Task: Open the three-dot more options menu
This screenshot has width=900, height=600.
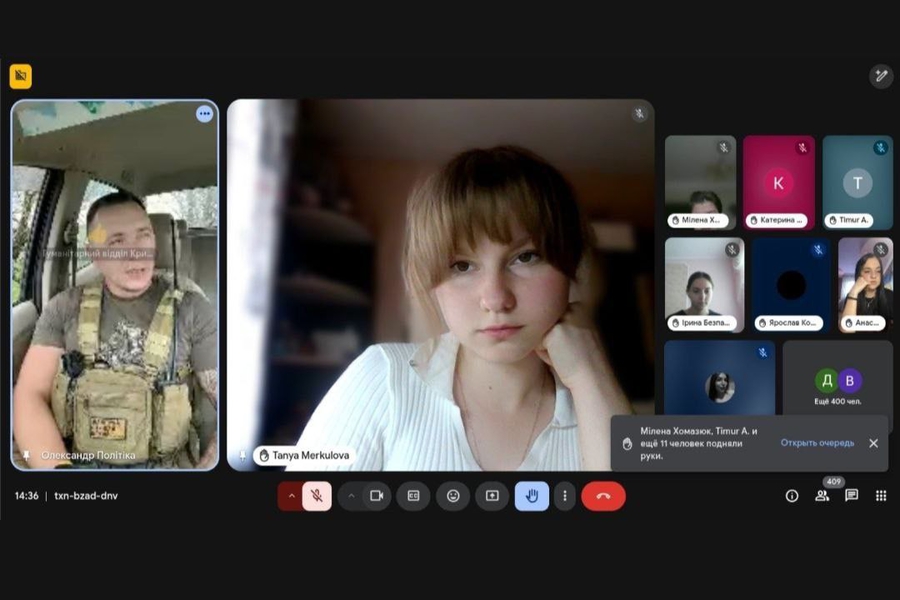Action: tap(565, 496)
